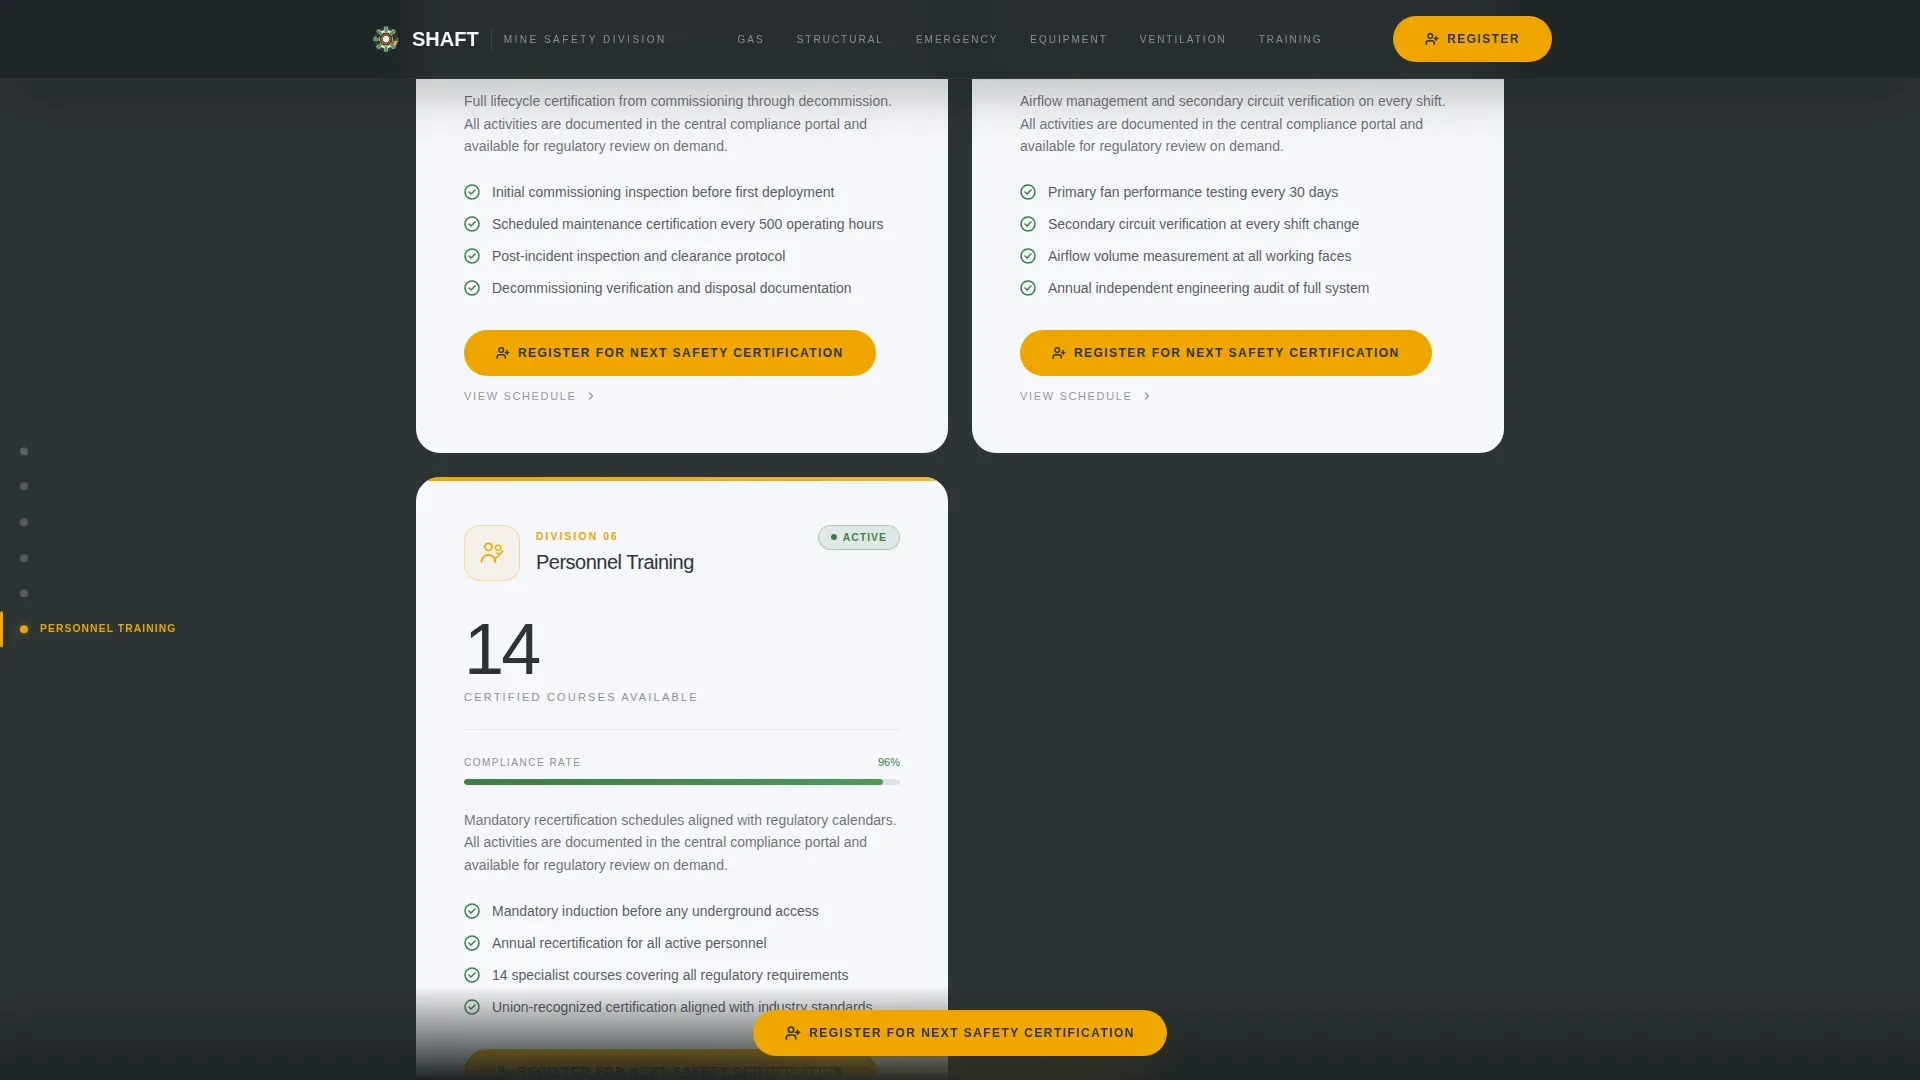Click the Division 06 label
Viewport: 1920px width, 1080px height.
coord(577,536)
